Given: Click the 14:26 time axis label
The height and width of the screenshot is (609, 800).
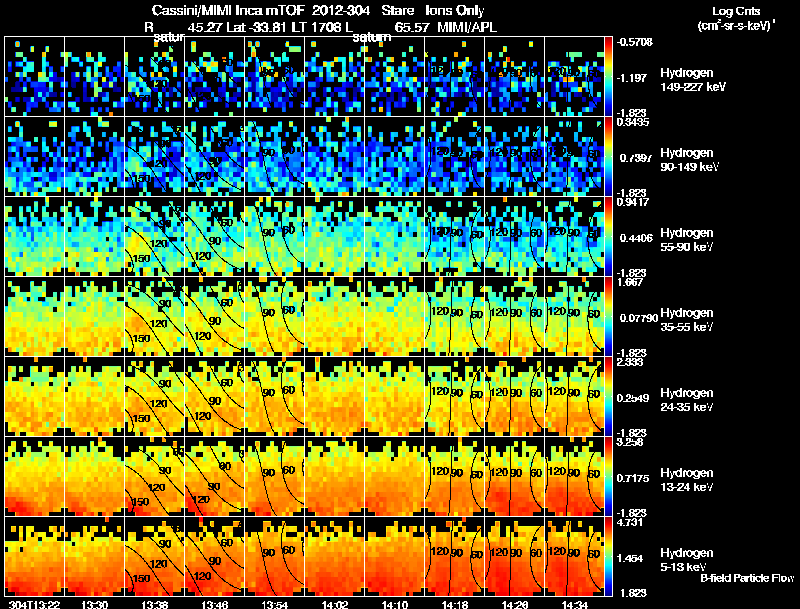Looking at the screenshot, I should tap(515, 605).
